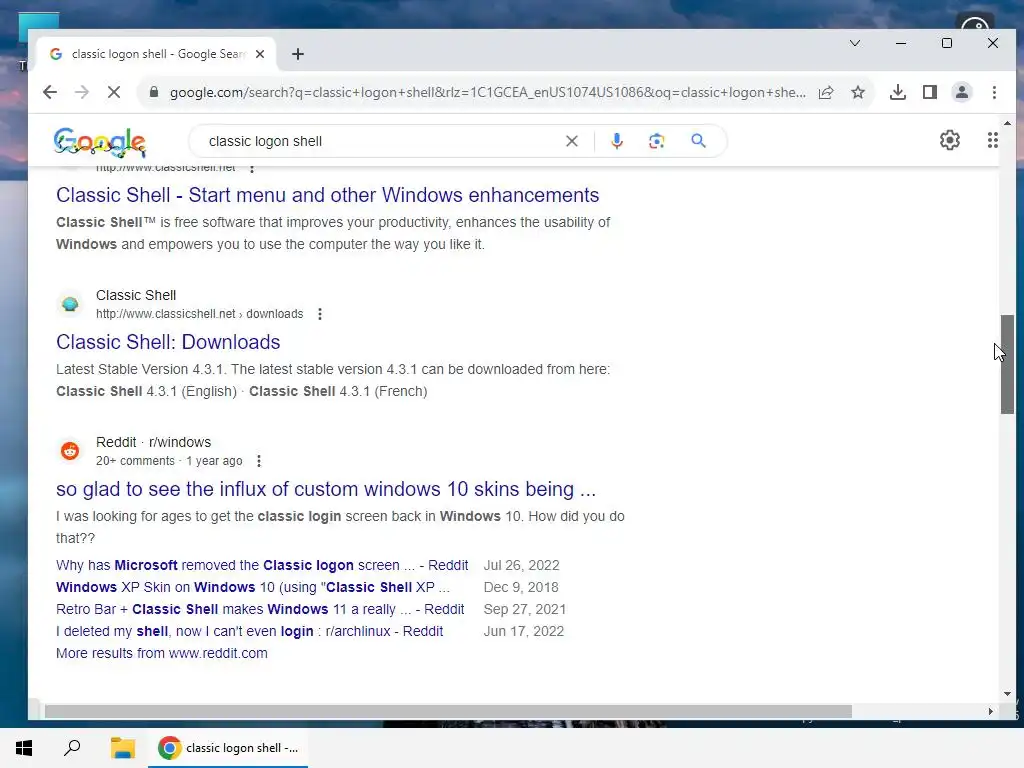The image size is (1024, 768).
Task: Open Chrome downloads icon
Action: click(x=898, y=92)
